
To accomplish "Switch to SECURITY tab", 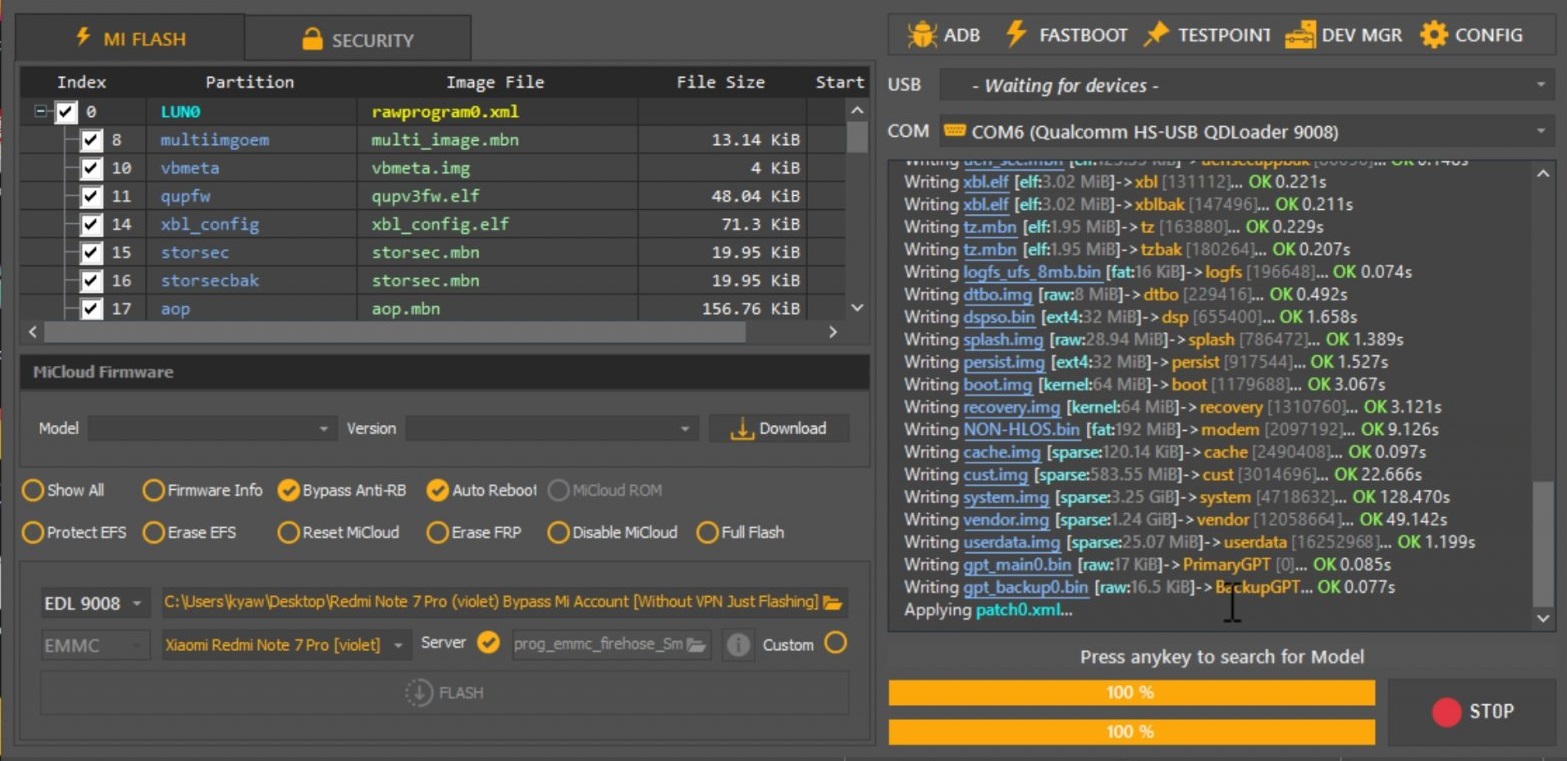I will click(357, 39).
